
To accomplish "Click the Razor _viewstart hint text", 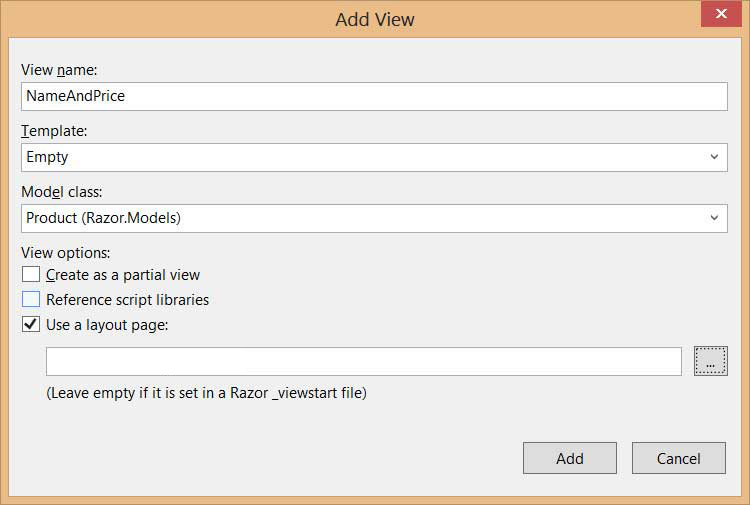I will pyautogui.click(x=207, y=393).
